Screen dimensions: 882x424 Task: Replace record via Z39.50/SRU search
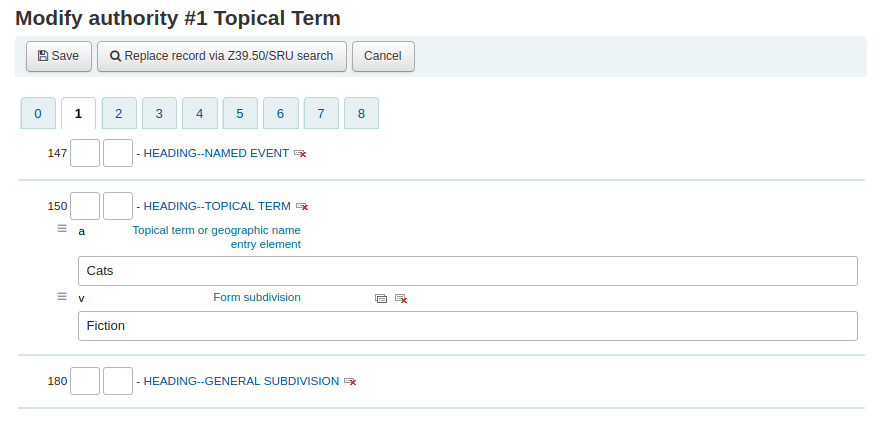[222, 56]
